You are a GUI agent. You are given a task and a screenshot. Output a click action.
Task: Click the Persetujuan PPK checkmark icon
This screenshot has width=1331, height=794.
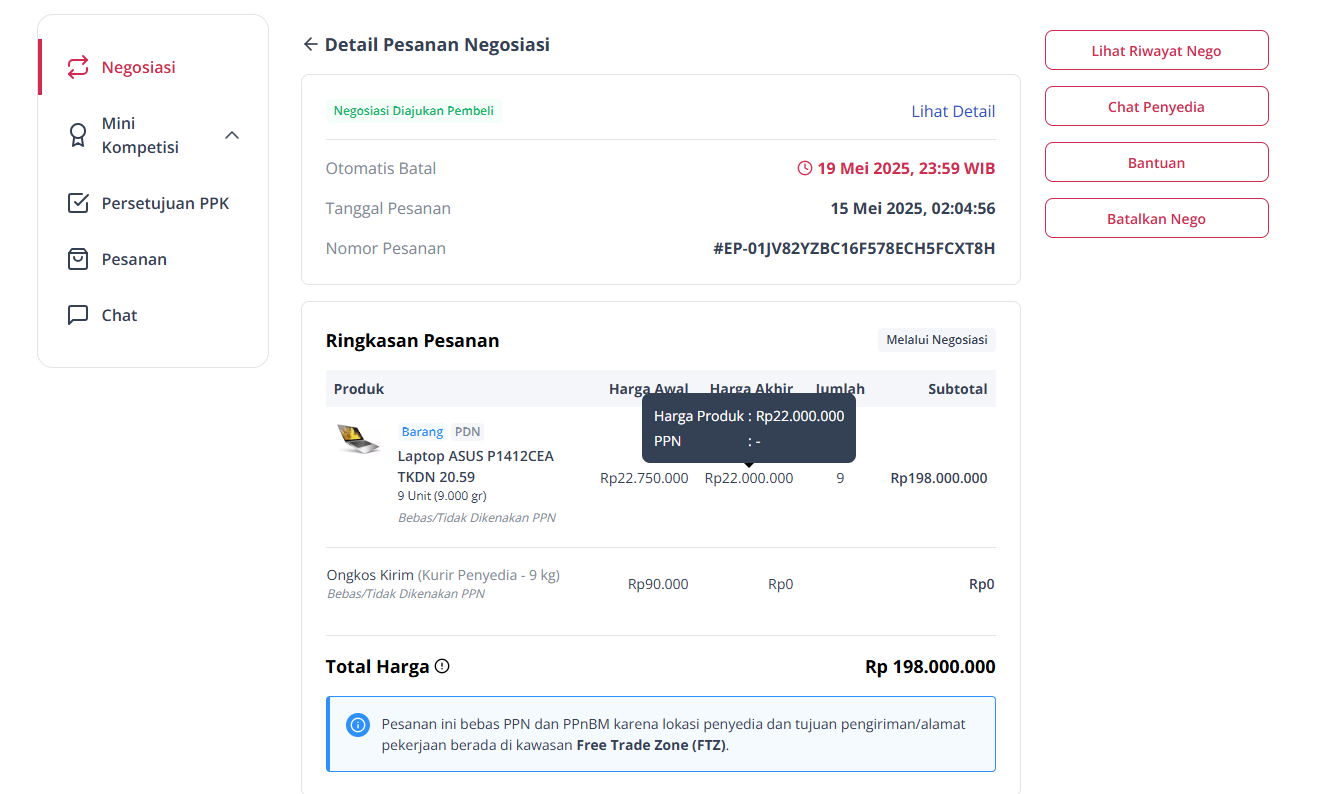pyautogui.click(x=78, y=203)
